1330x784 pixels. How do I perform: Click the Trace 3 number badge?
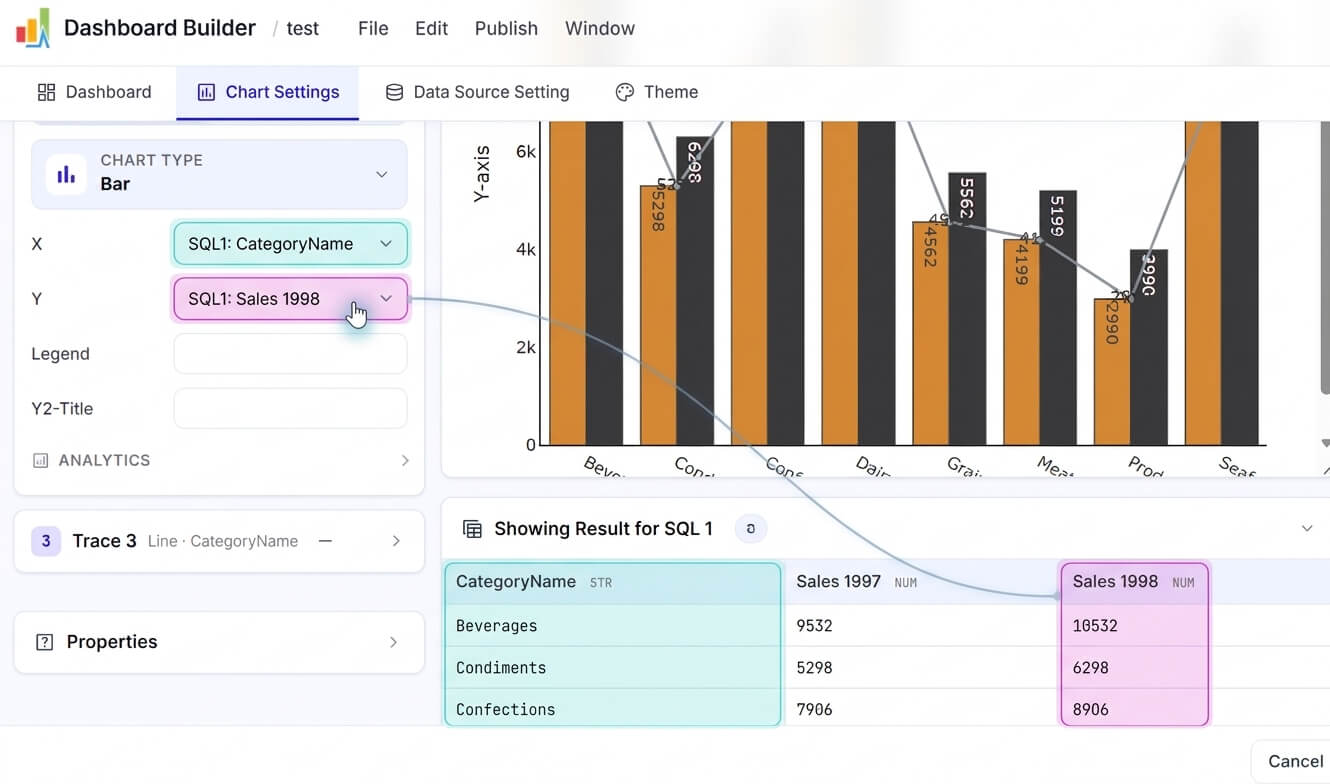pyautogui.click(x=46, y=541)
